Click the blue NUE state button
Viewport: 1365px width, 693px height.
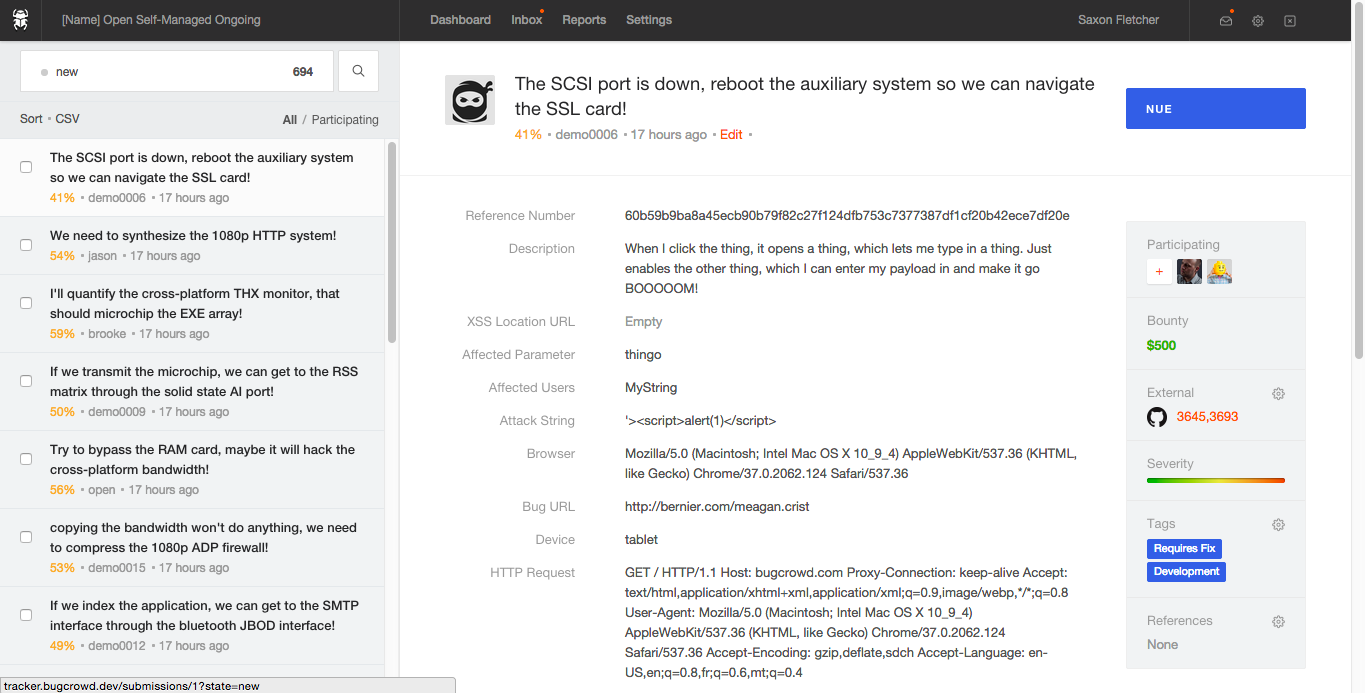(1215, 109)
